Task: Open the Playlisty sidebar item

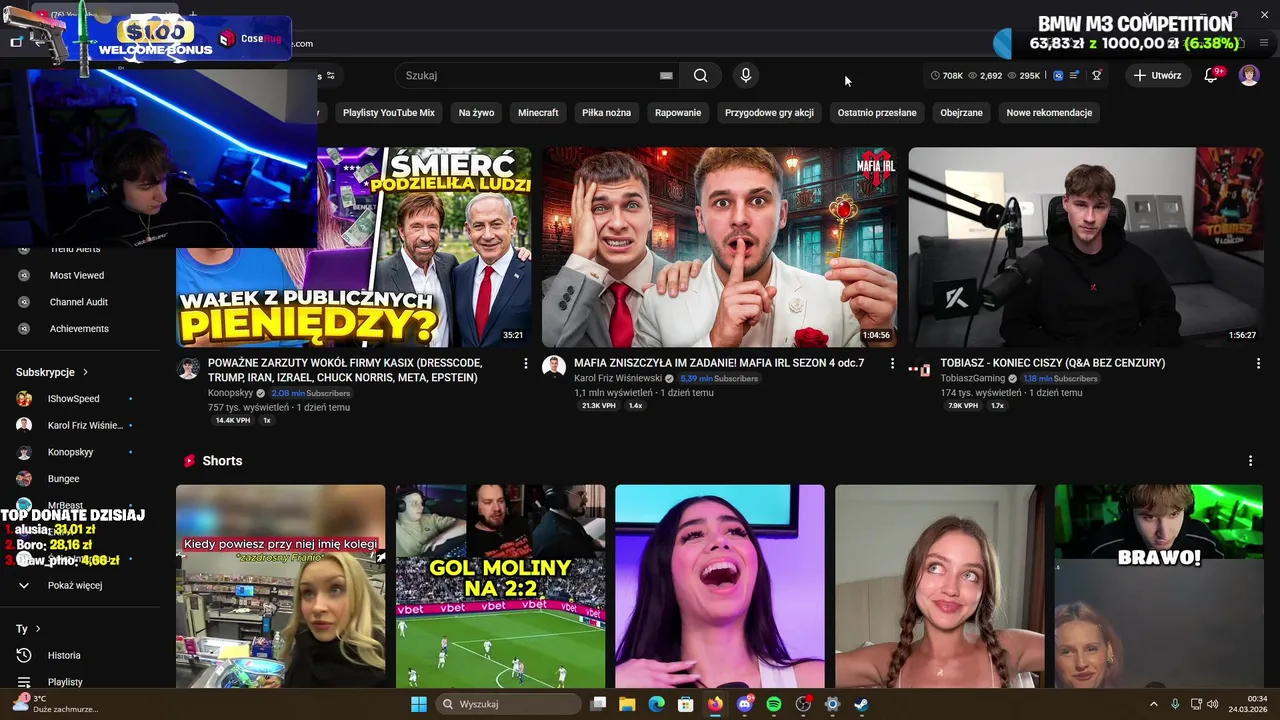Action: (x=65, y=682)
